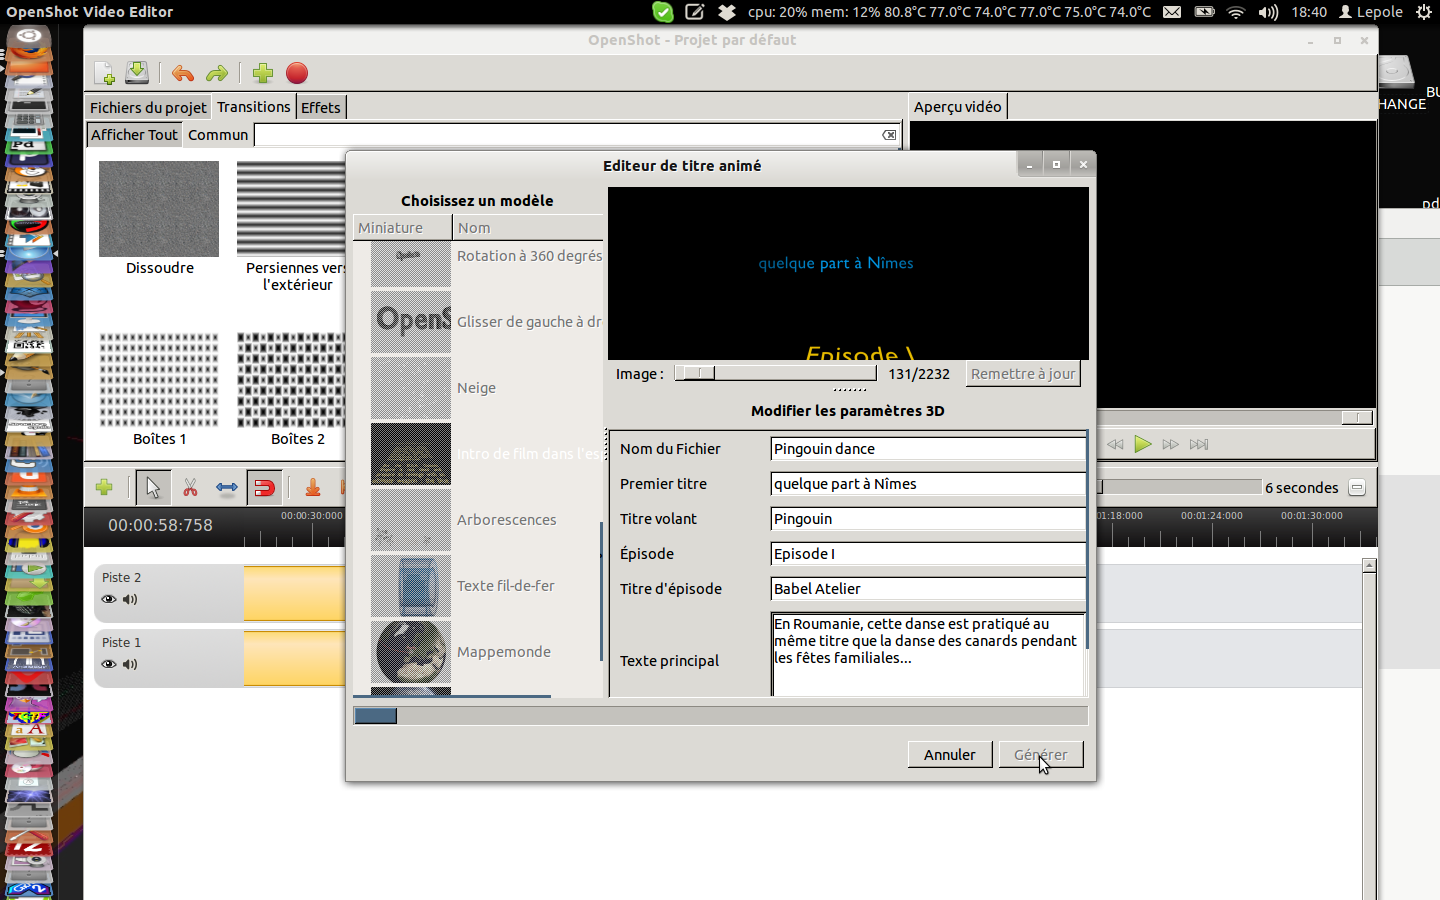Toggle the magnet snapping tool
This screenshot has height=900, width=1440.
(x=264, y=487)
